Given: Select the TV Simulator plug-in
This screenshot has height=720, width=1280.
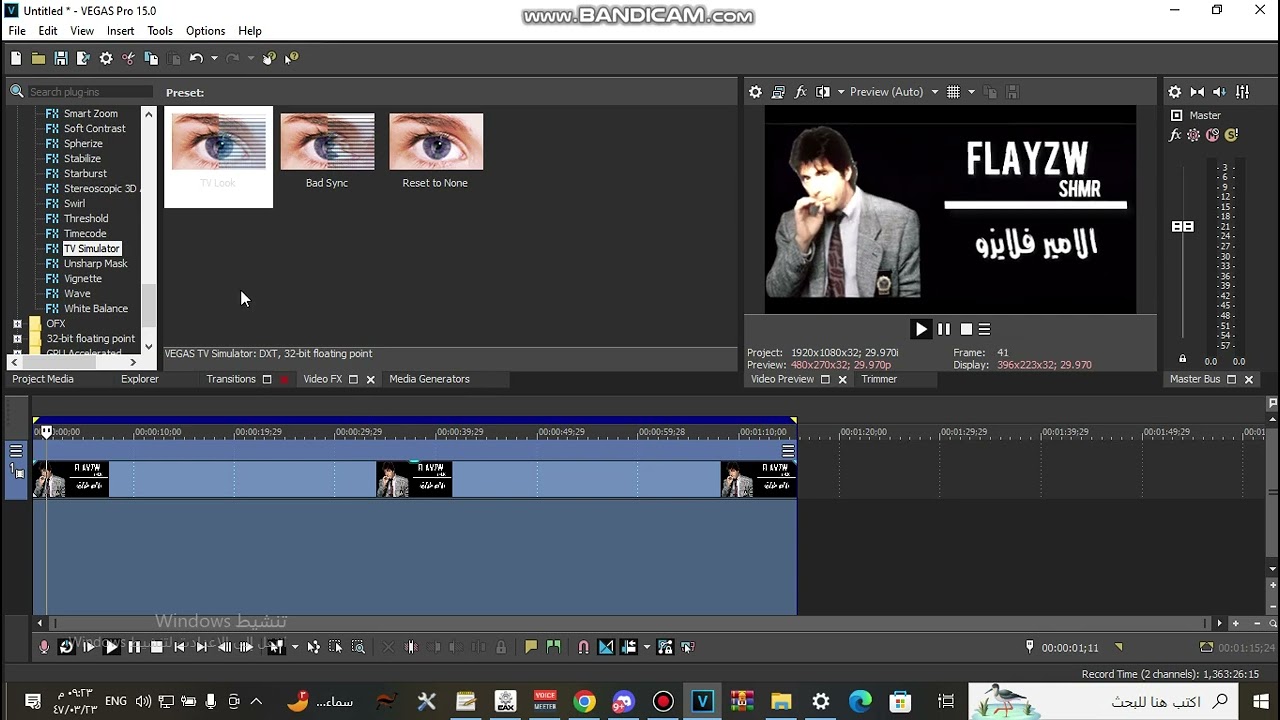Looking at the screenshot, I should (x=91, y=249).
